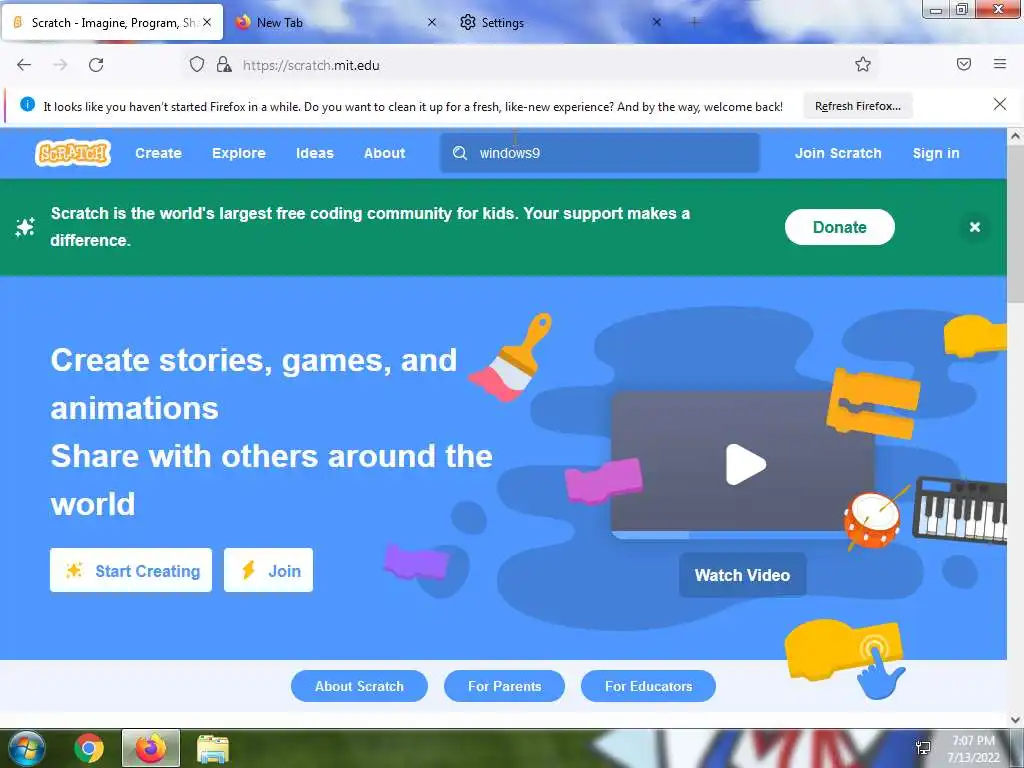
Task: Click the Refresh Firefox... button
Action: pos(858,106)
